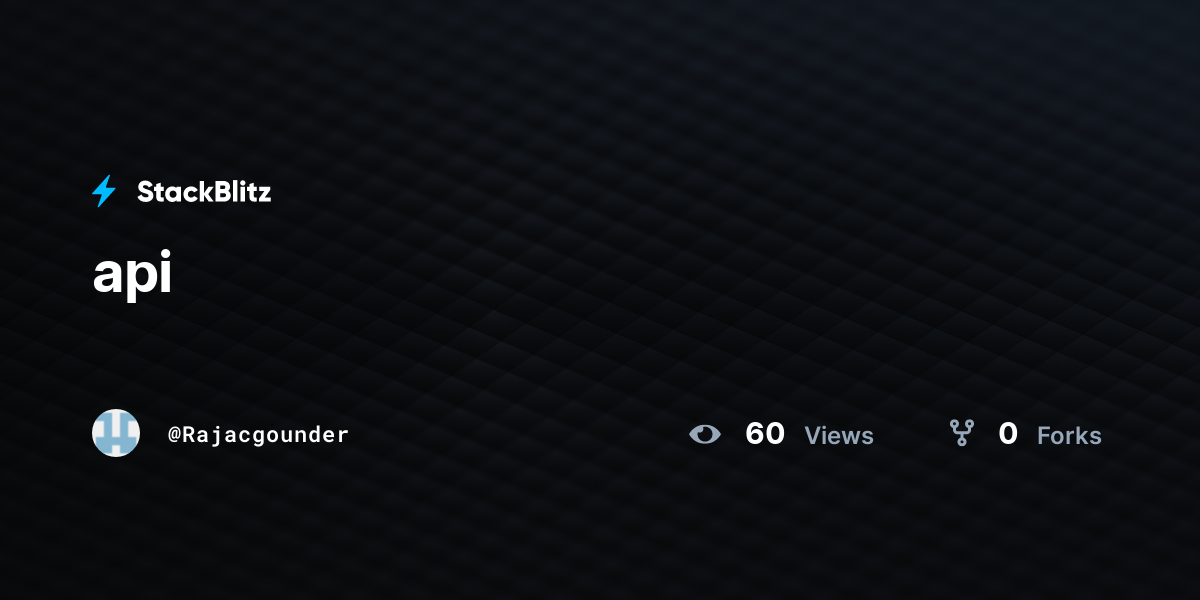Select the number 0 before Forks
The image size is (1200, 600).
[x=1008, y=434]
